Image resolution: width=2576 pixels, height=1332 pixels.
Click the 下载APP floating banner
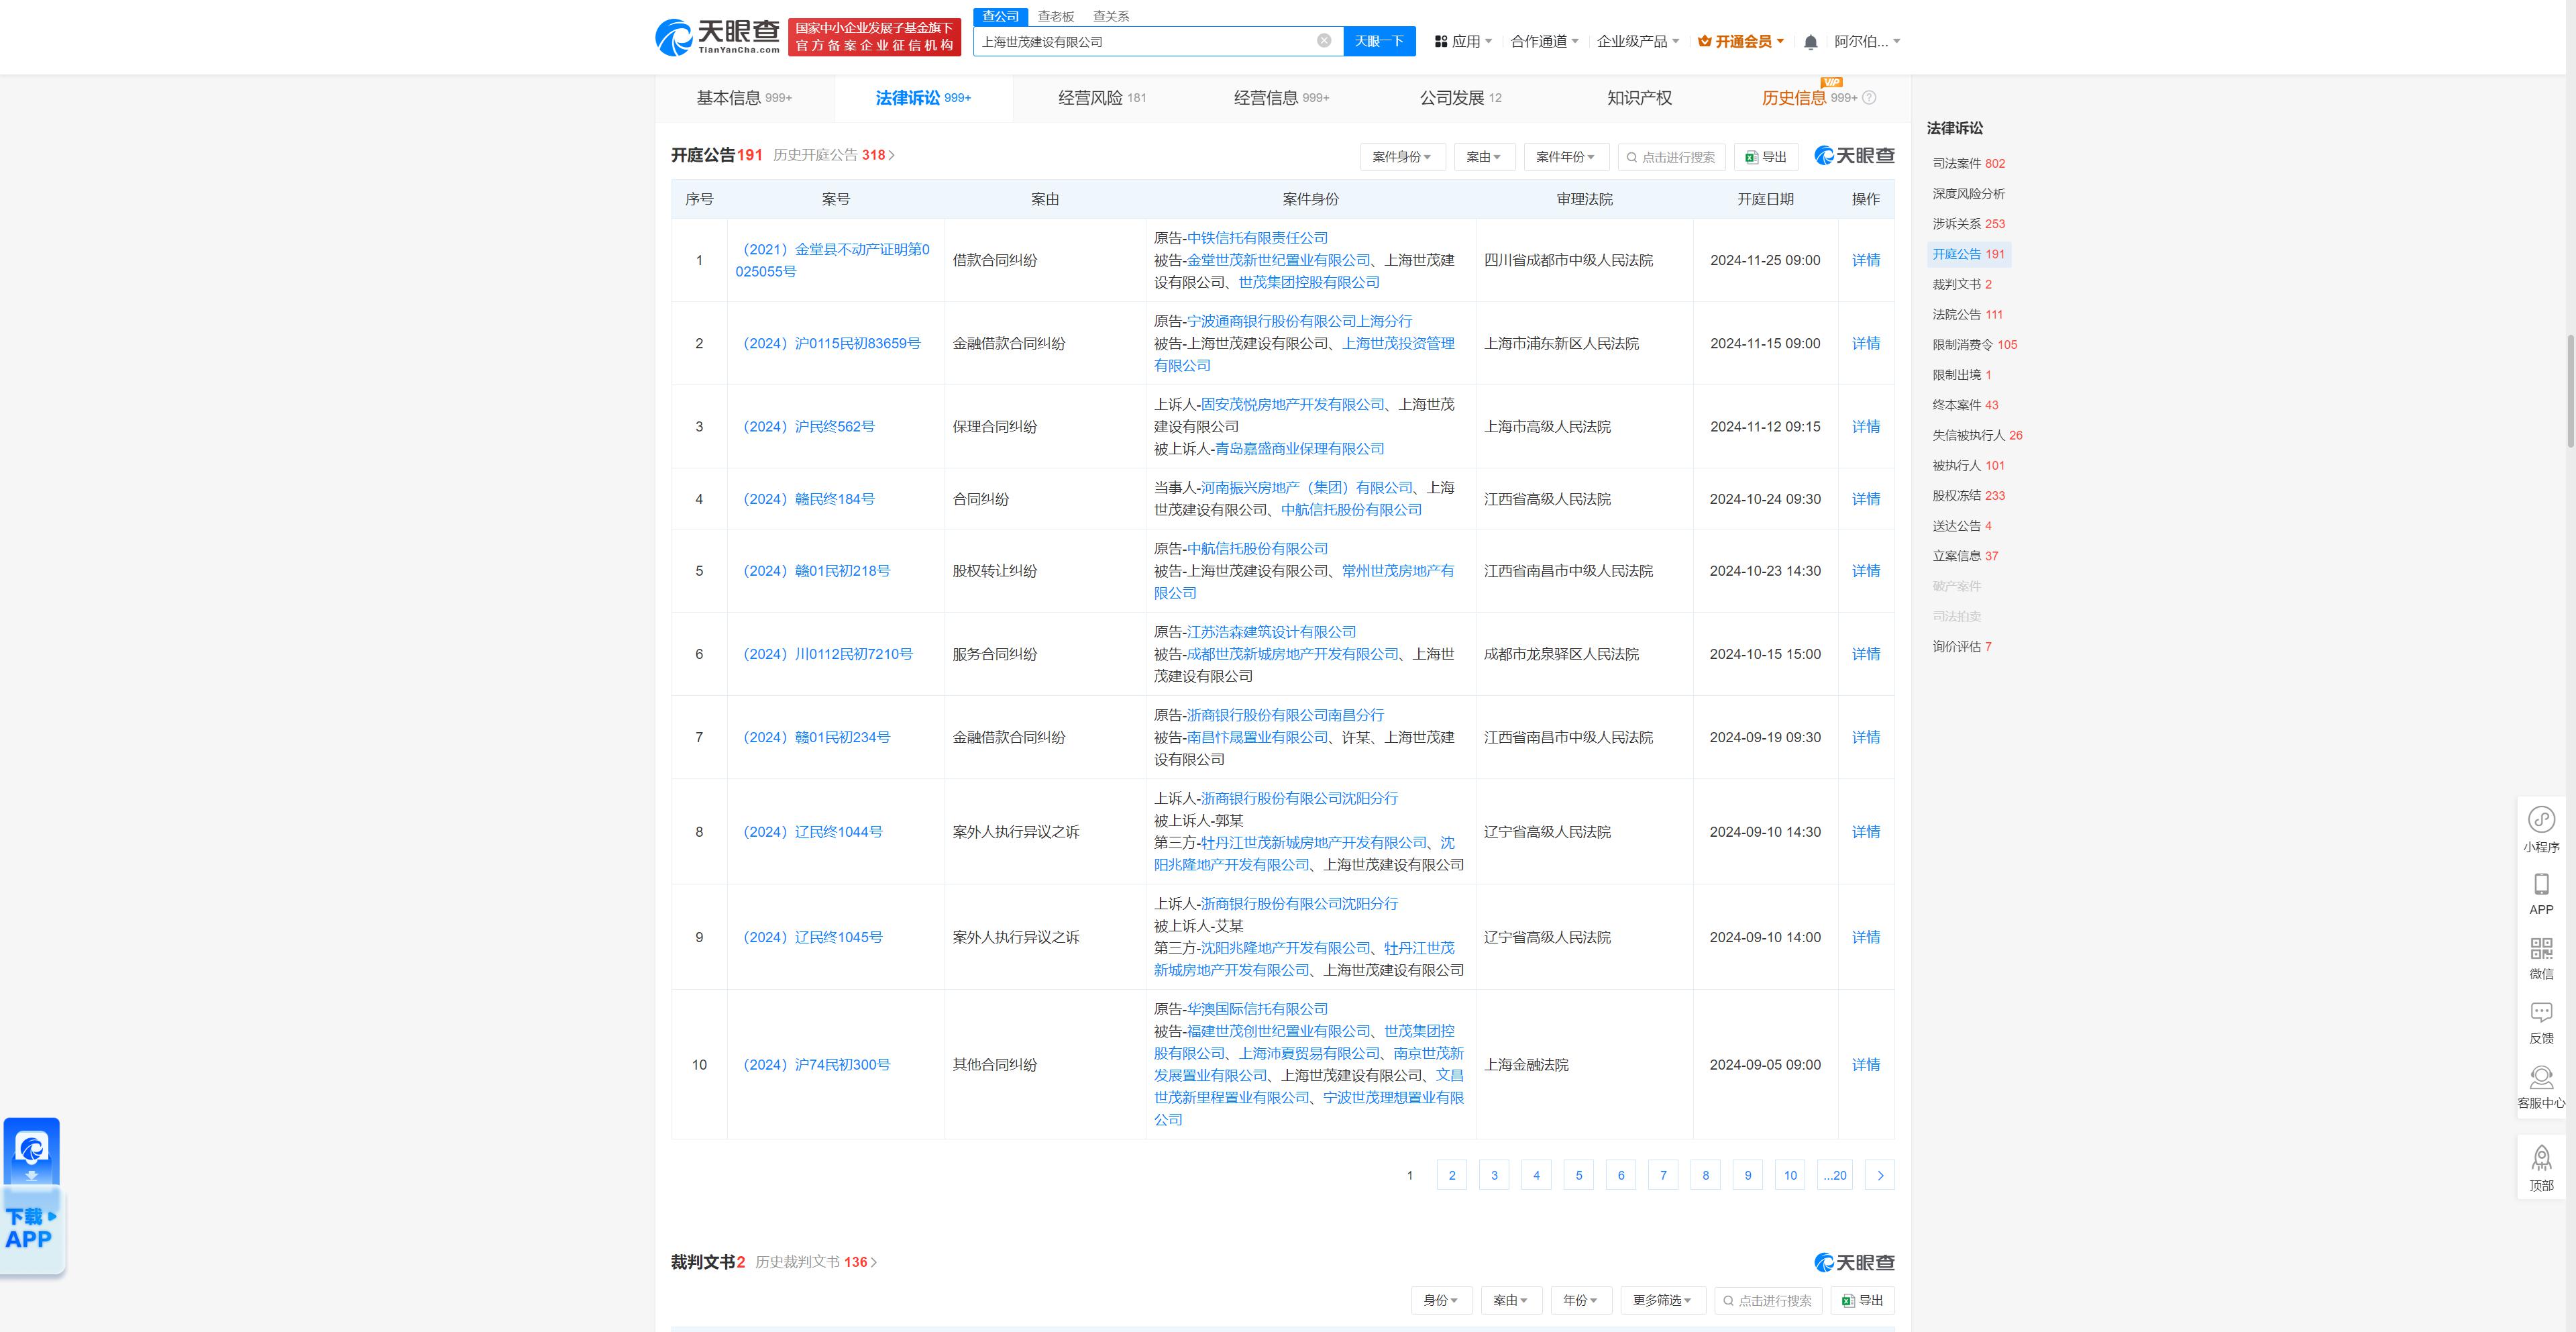tap(32, 1197)
